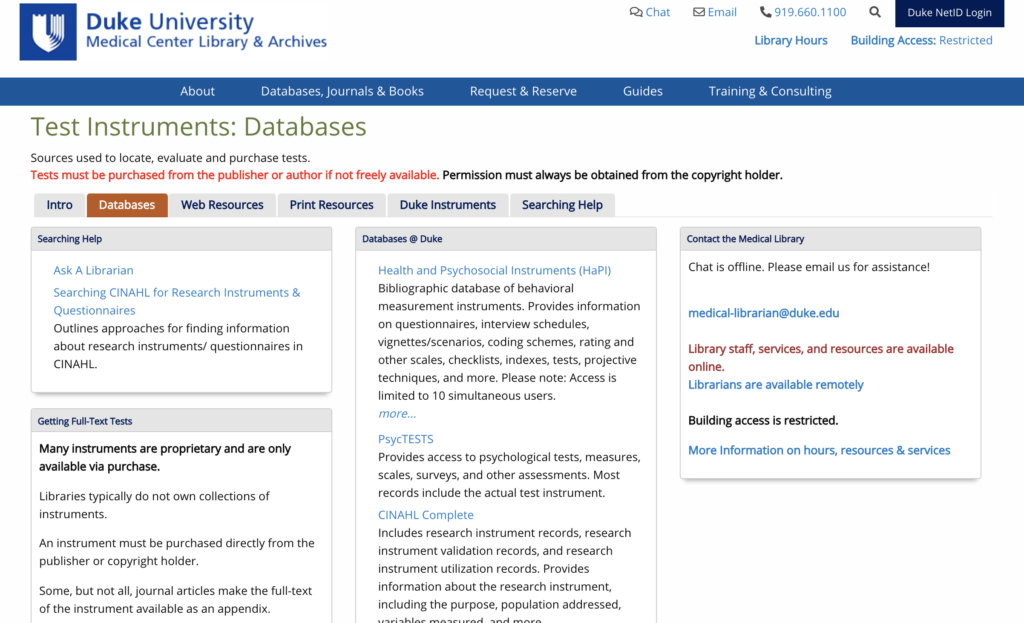Click the 919.660.1100 phone number
1024x623 pixels.
[x=810, y=12]
